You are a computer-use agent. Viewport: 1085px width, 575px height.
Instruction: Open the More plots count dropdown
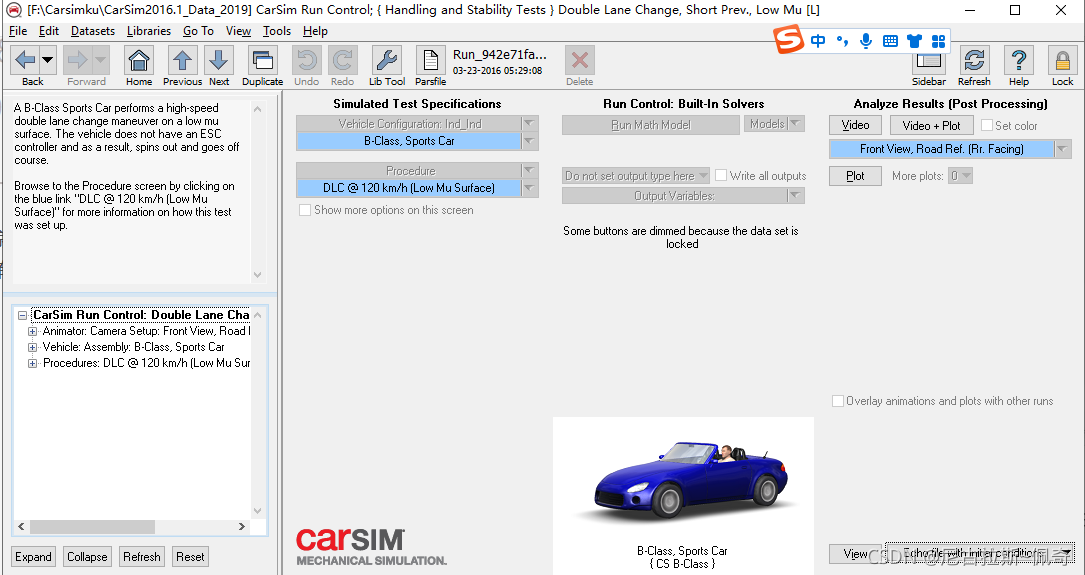tap(960, 176)
